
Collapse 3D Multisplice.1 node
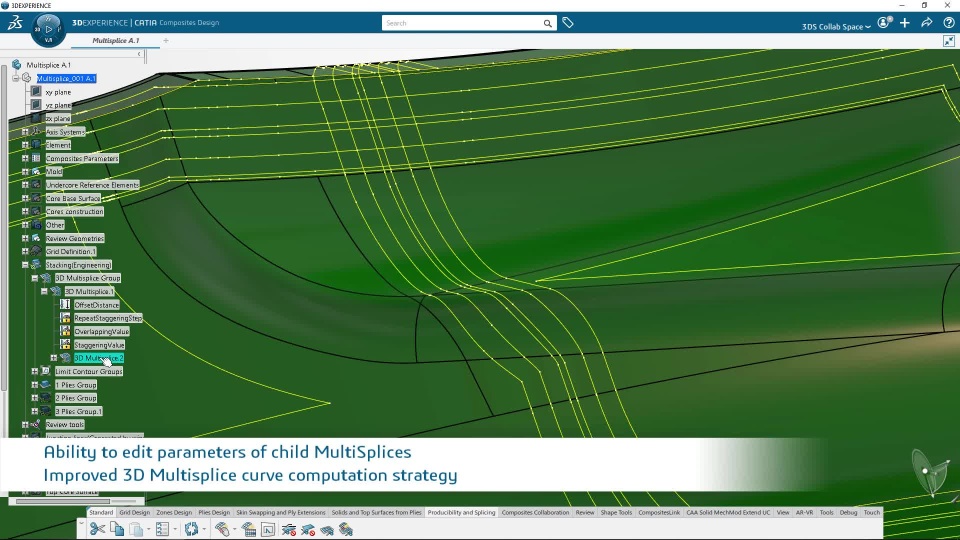tap(44, 291)
